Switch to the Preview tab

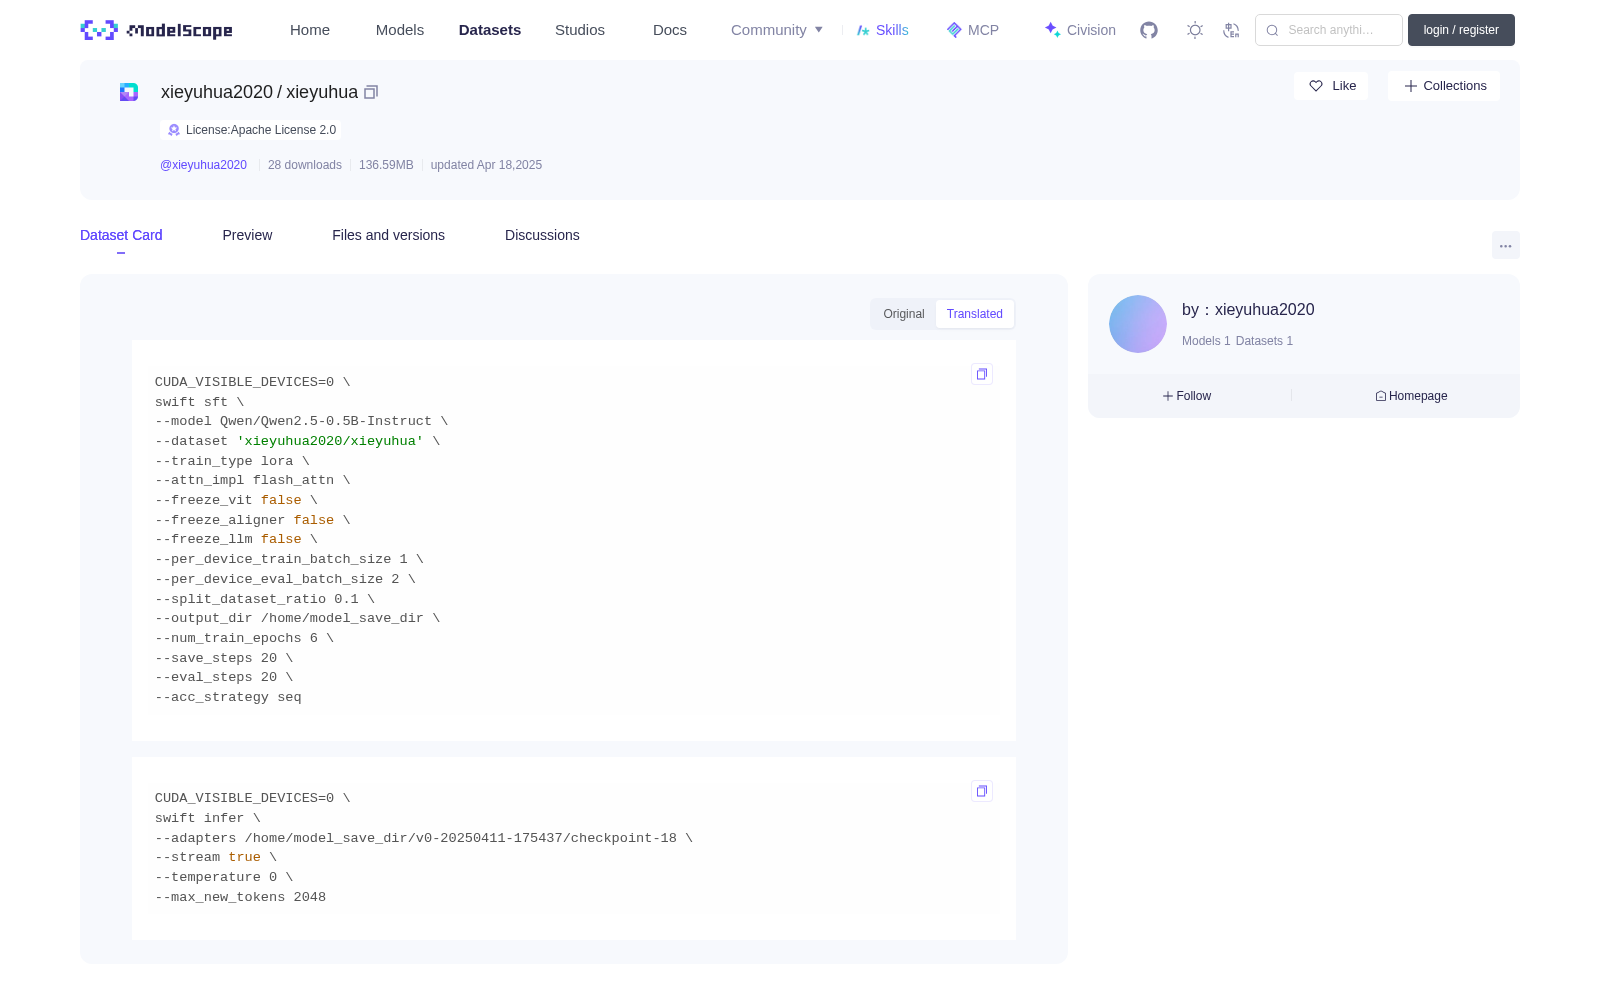point(247,235)
